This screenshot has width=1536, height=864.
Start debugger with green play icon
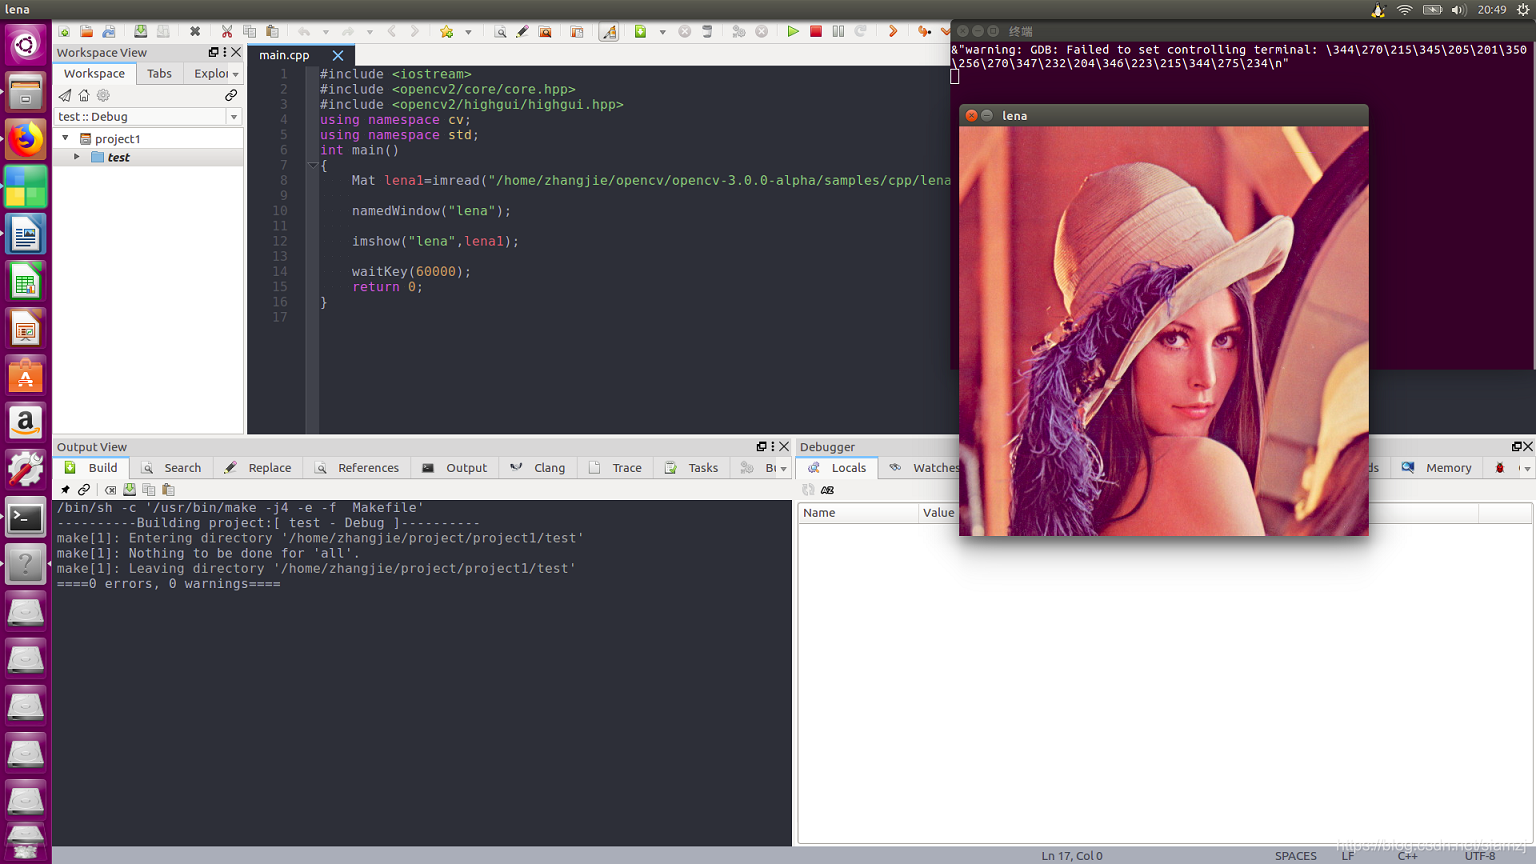tap(792, 32)
